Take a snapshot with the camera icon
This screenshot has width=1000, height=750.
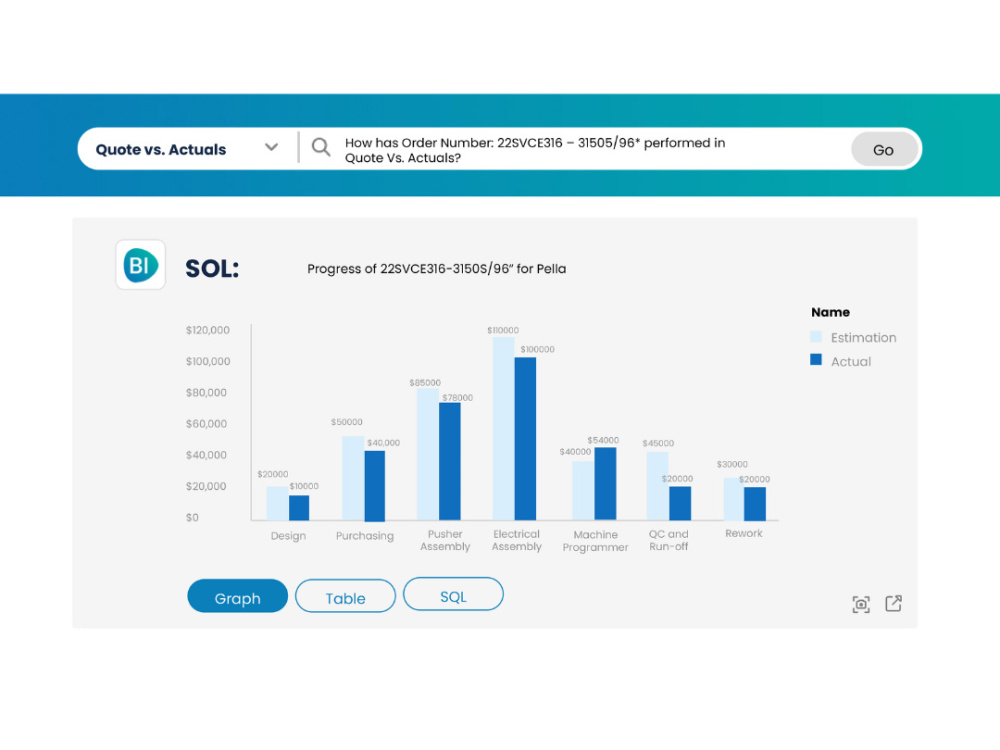click(861, 604)
